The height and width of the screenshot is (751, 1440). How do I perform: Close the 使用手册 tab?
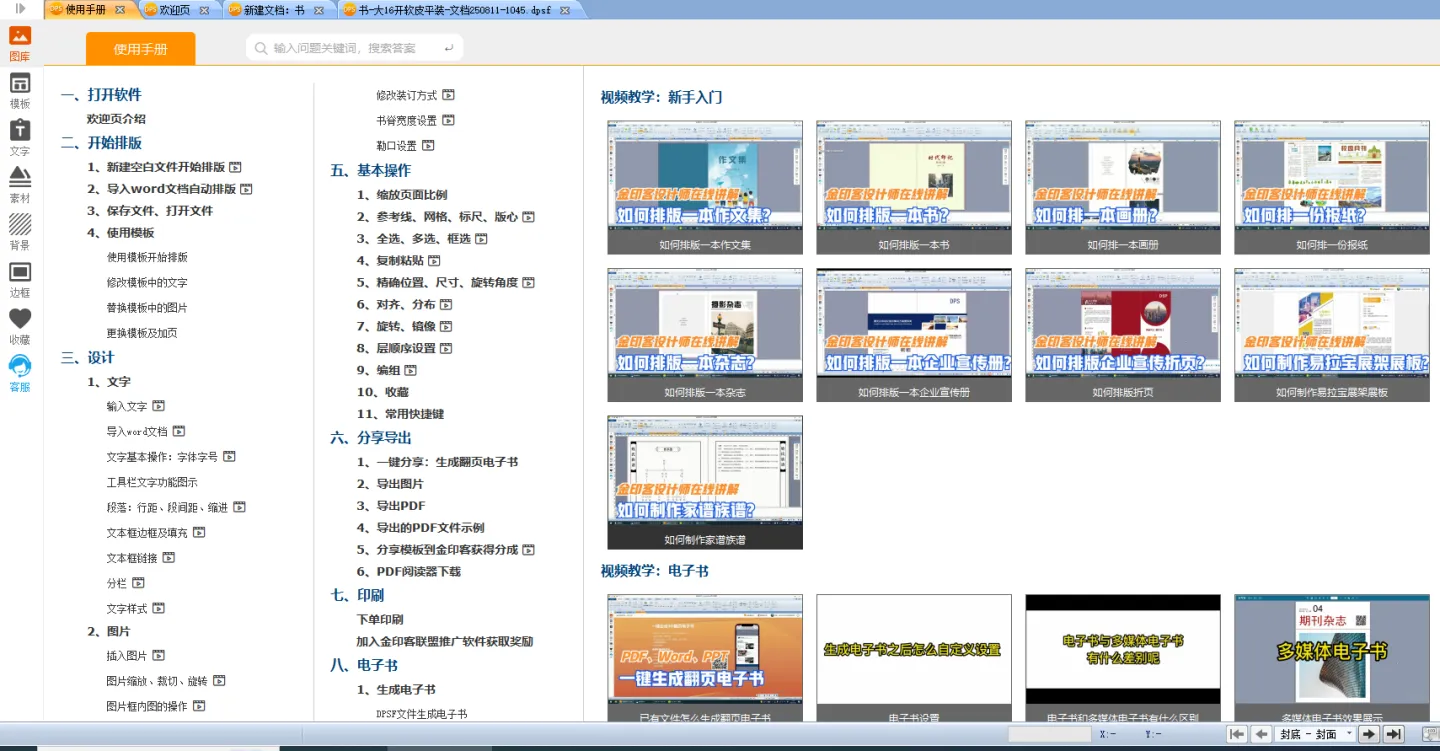[x=120, y=10]
